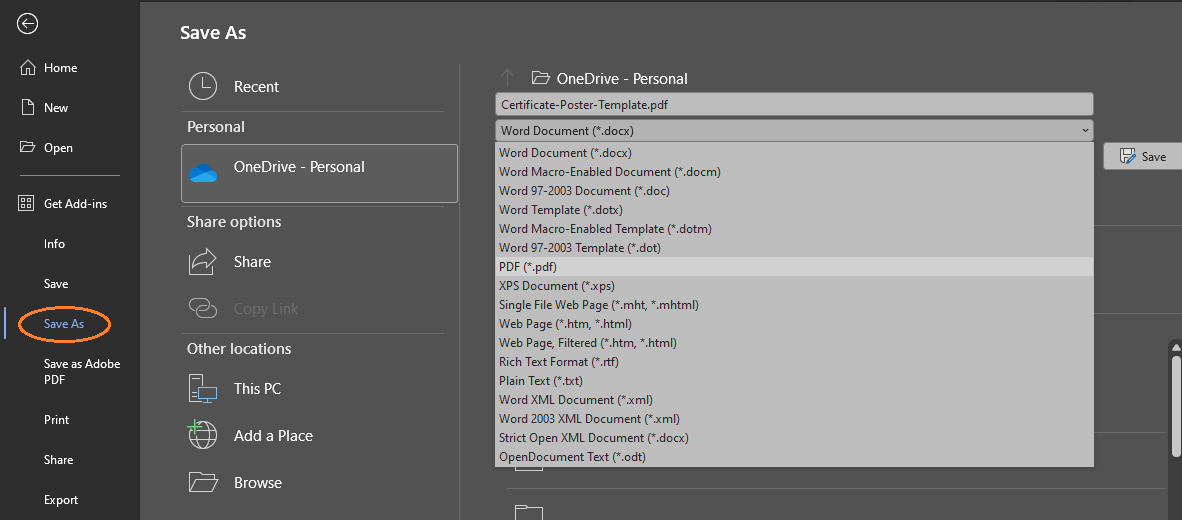Select OneDrive - Personal location
This screenshot has height=520, width=1182.
click(x=320, y=174)
